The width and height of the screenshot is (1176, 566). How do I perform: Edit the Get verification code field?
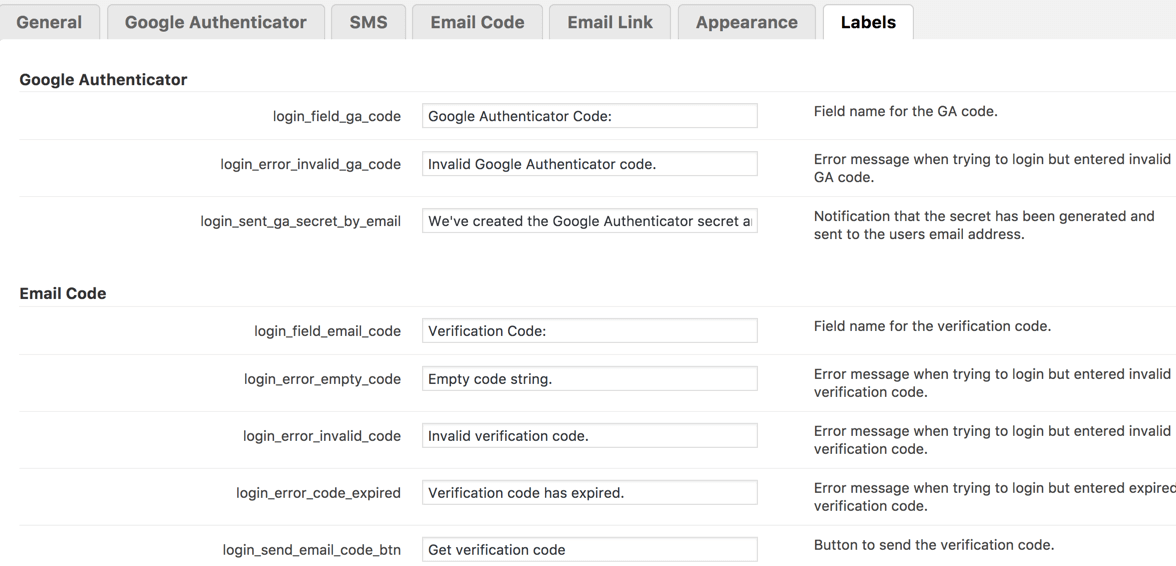point(589,550)
